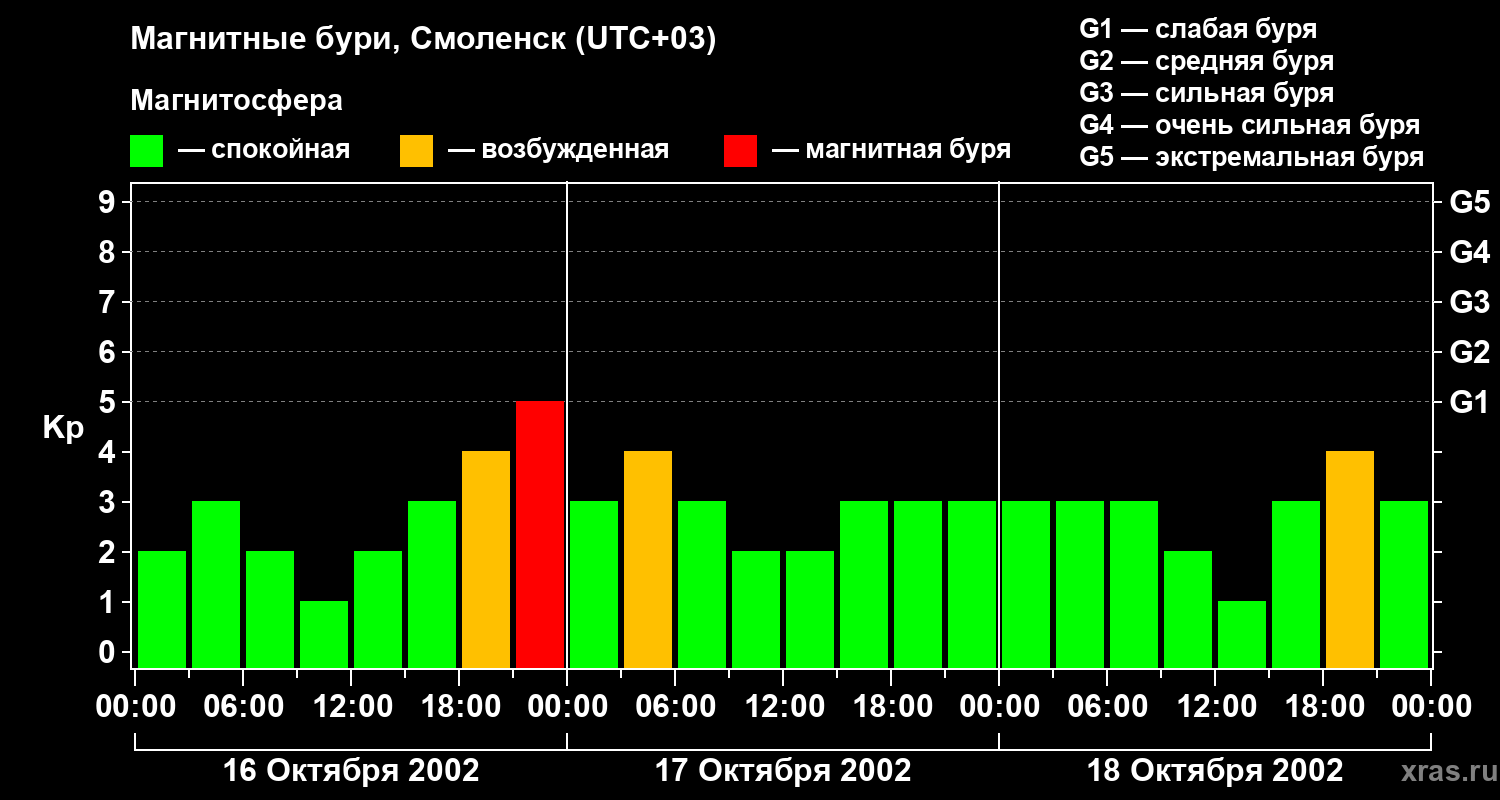Screen dimensions: 1500x800
Task: Click the G4 label on the right axis
Action: pos(1469,253)
